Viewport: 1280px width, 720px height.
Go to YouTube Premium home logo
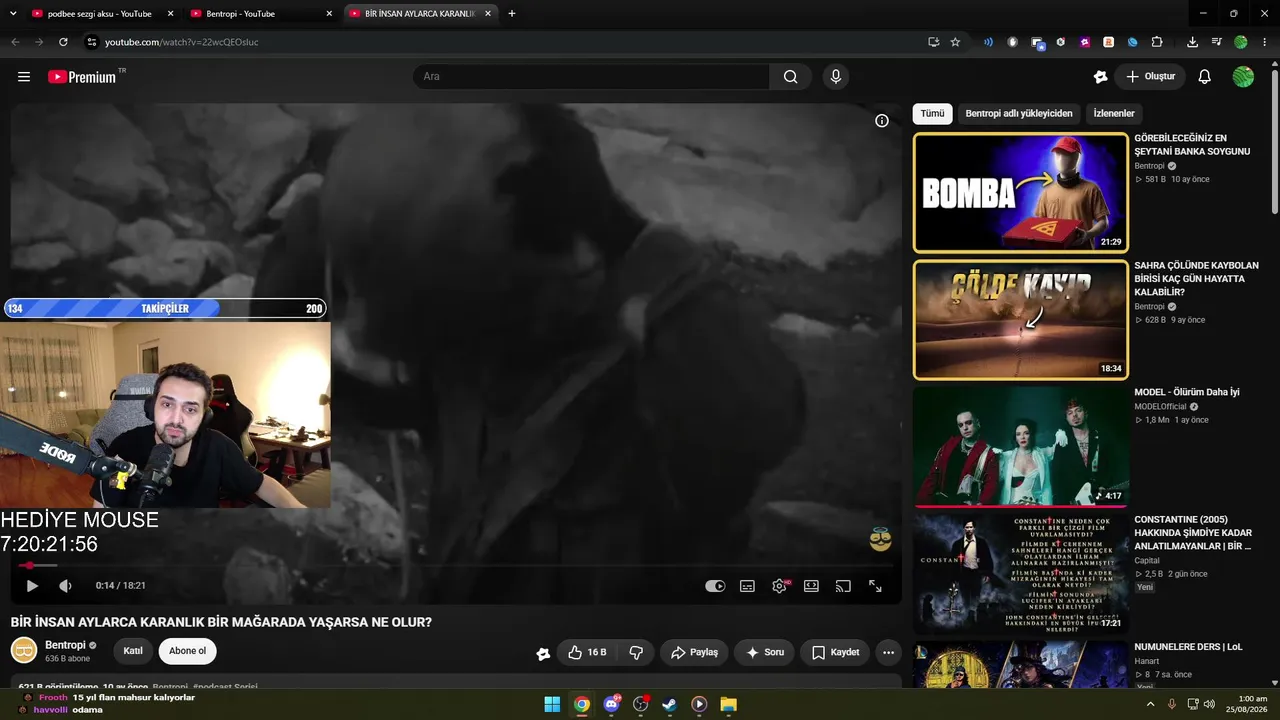(82, 77)
